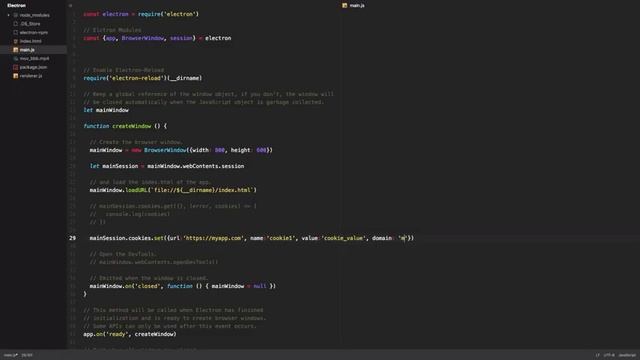
Task: Click 'let mainSession = mainWindow.webContents.session' line
Action: click(167, 166)
